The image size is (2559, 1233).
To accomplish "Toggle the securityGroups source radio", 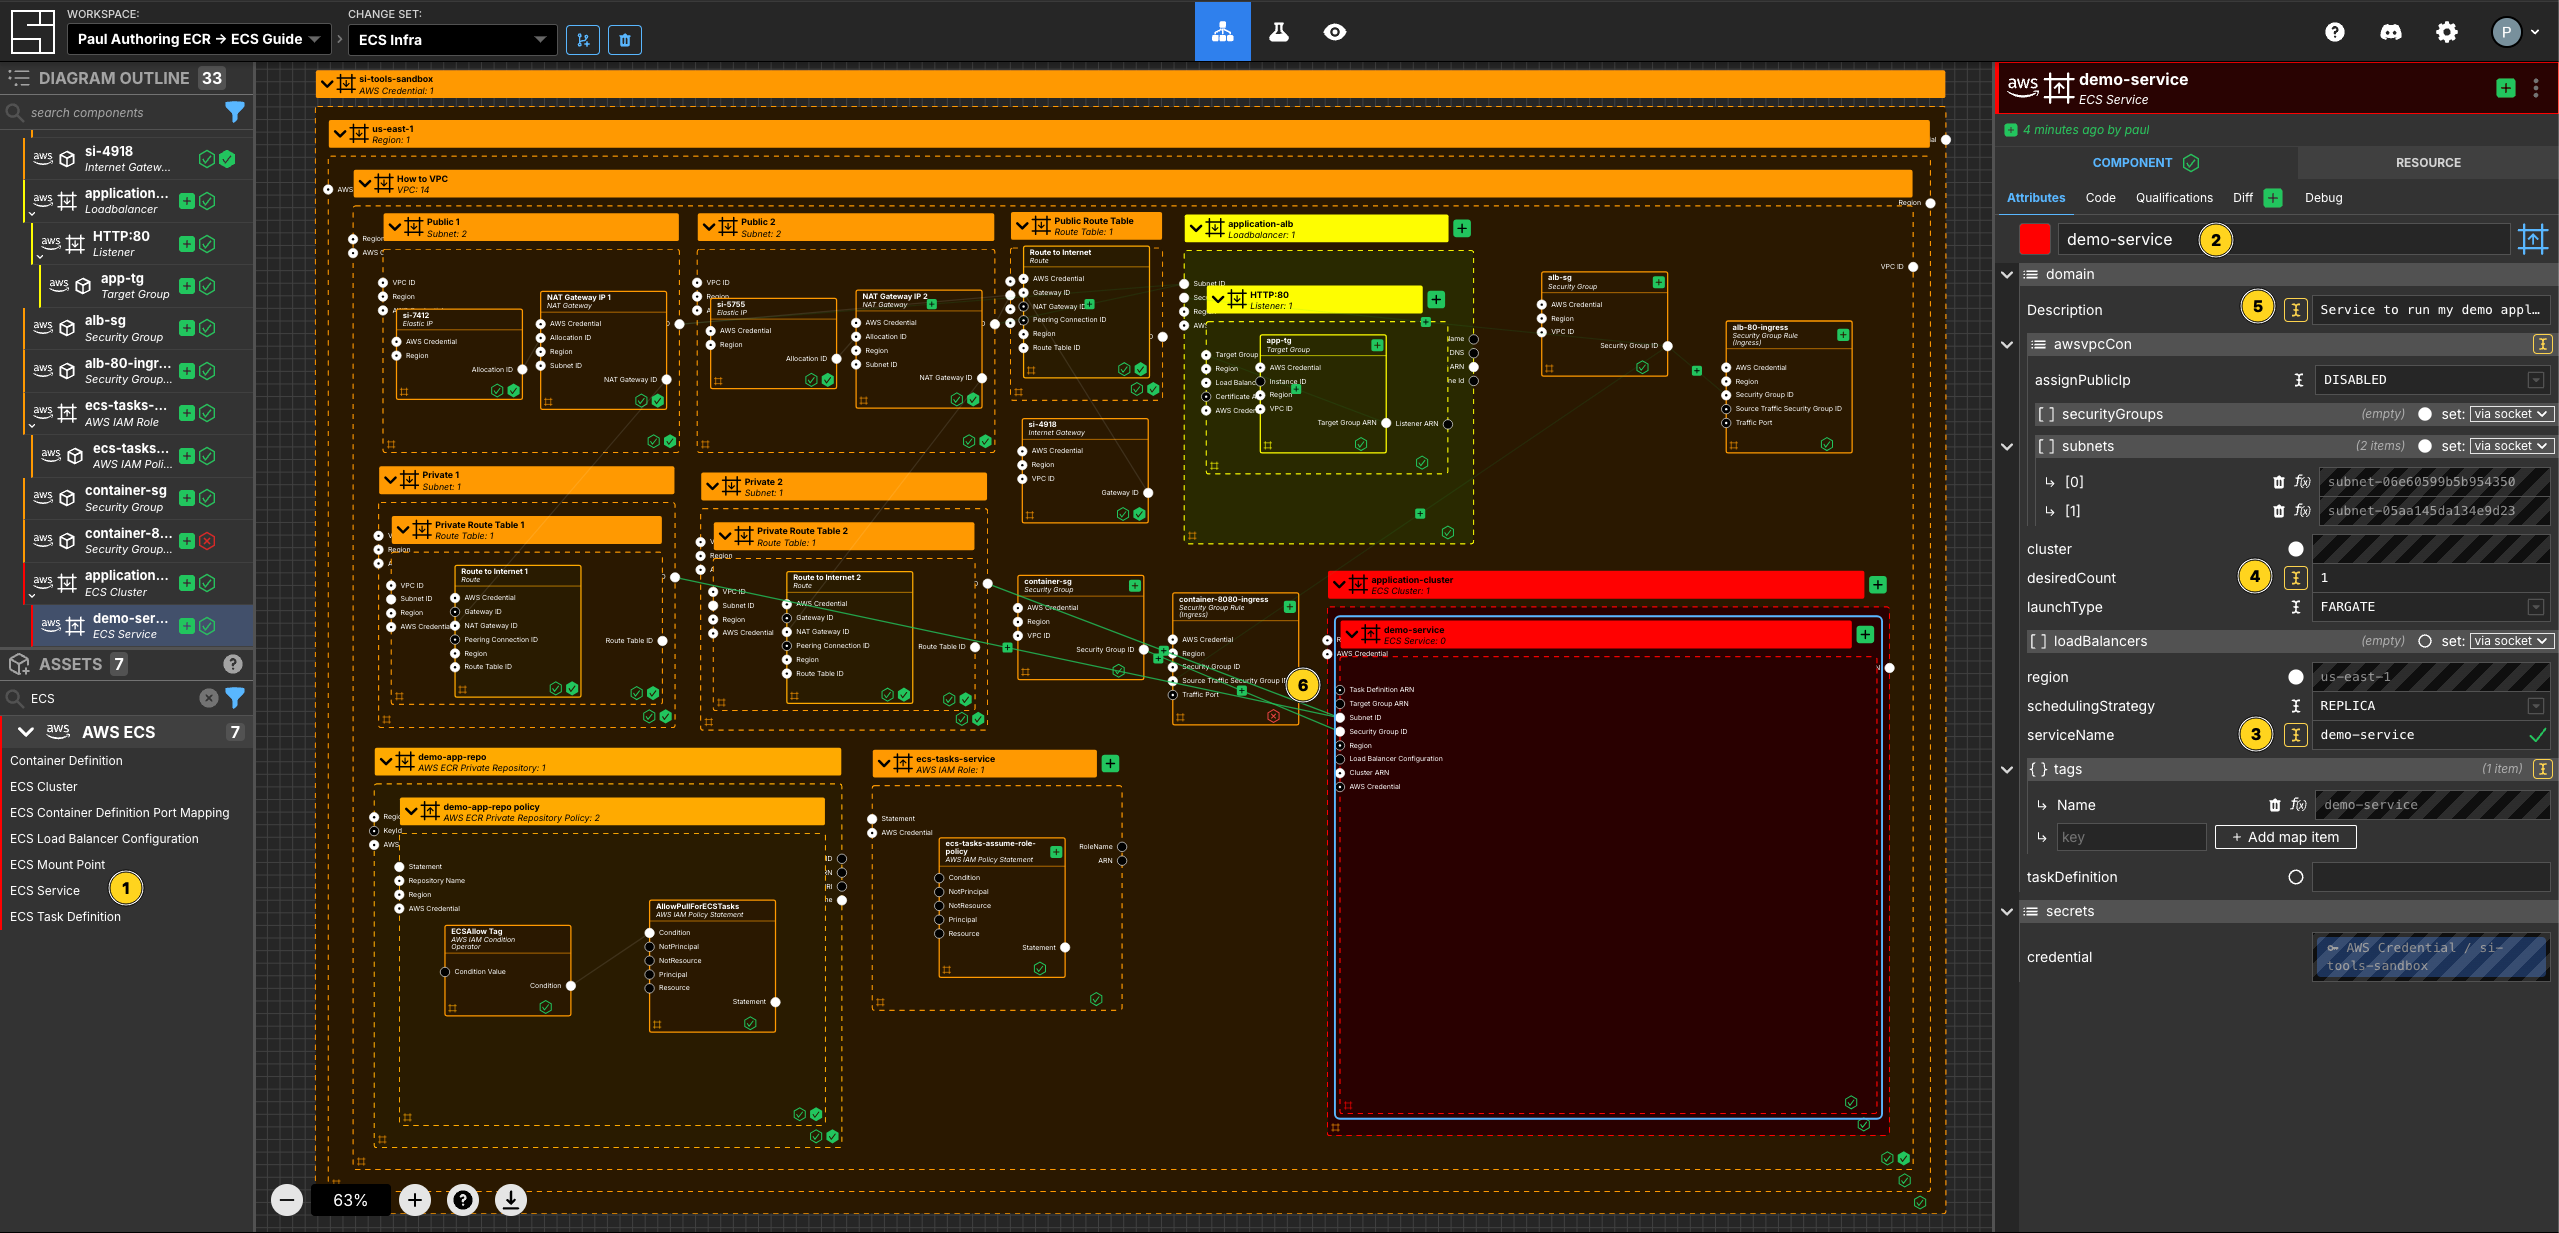I will (2424, 414).
